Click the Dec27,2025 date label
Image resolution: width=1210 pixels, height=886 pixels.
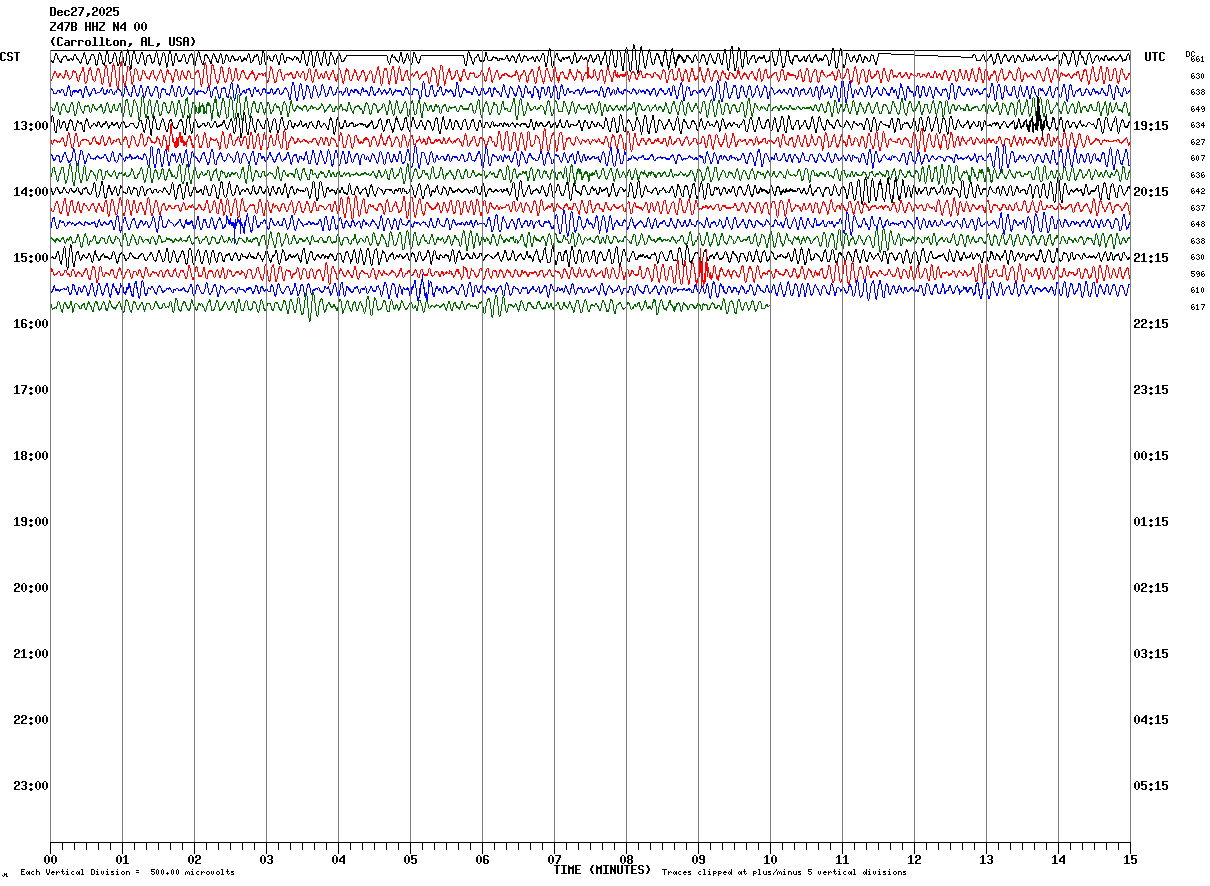tap(84, 12)
